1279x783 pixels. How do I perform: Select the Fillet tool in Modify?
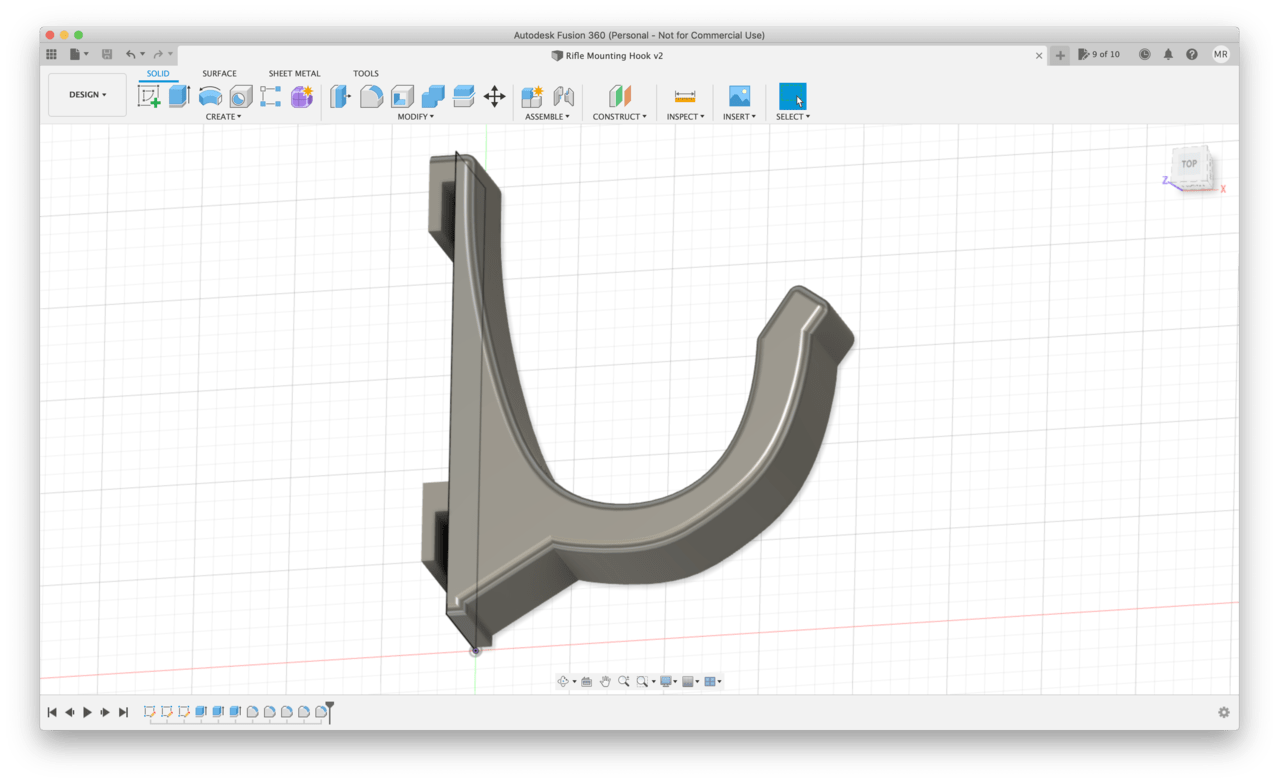(372, 96)
